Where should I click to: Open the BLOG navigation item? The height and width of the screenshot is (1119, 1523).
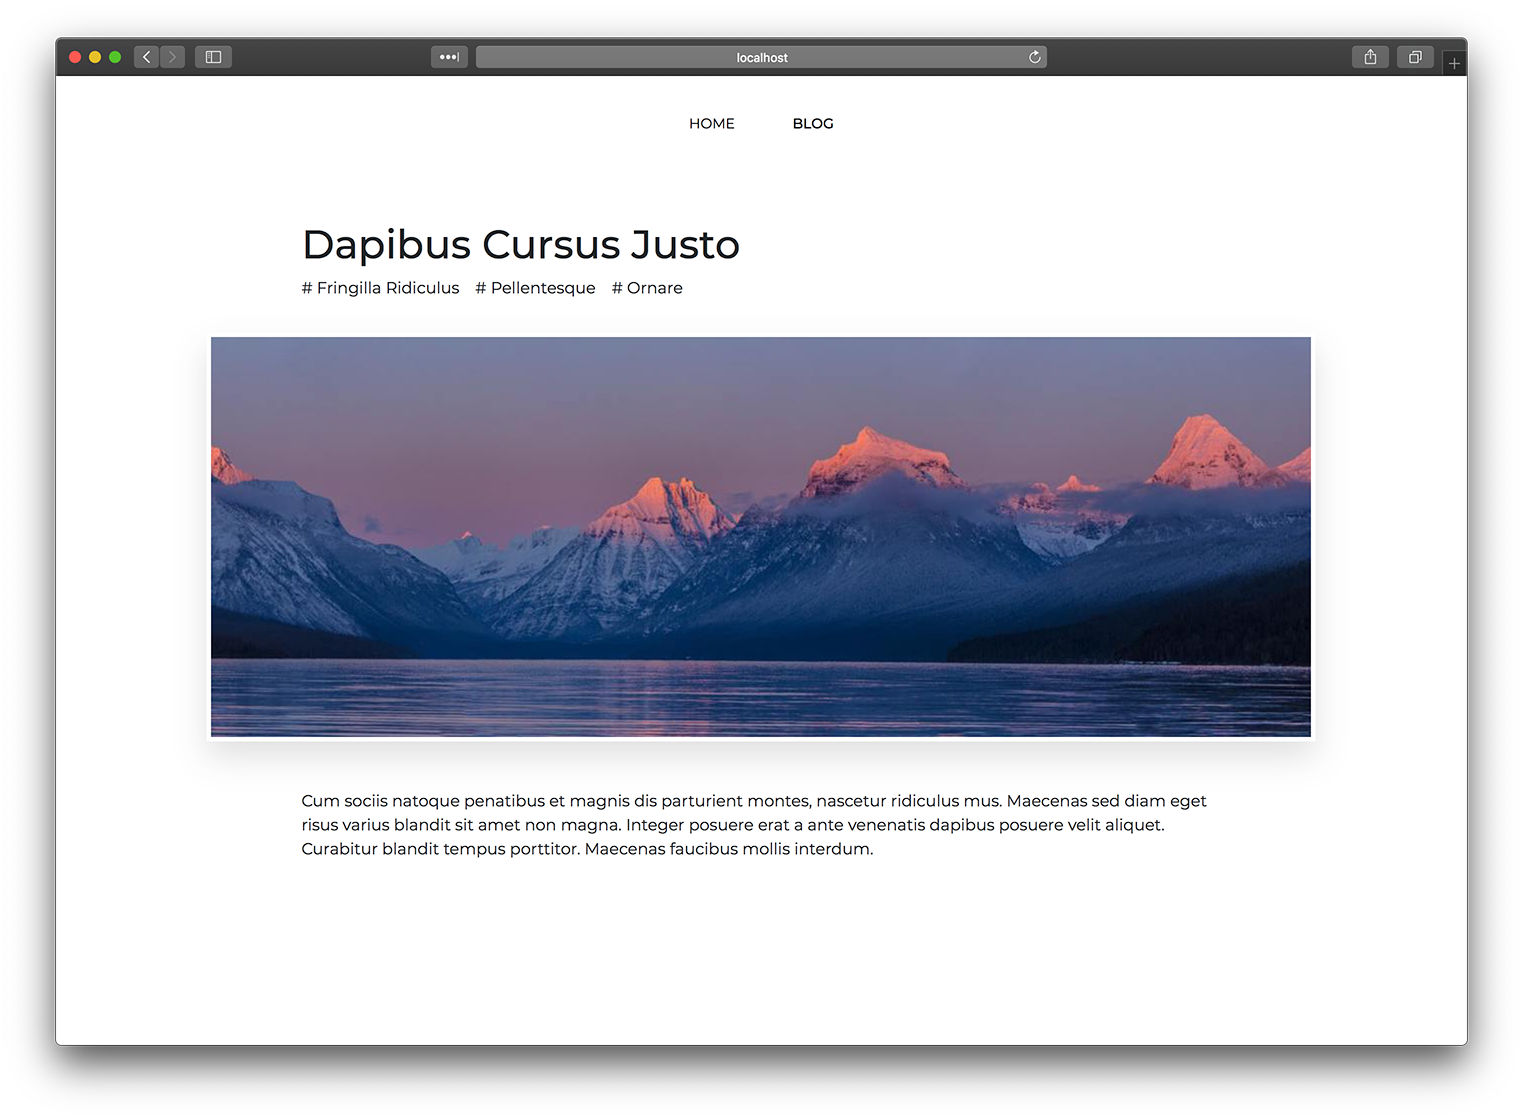[812, 124]
